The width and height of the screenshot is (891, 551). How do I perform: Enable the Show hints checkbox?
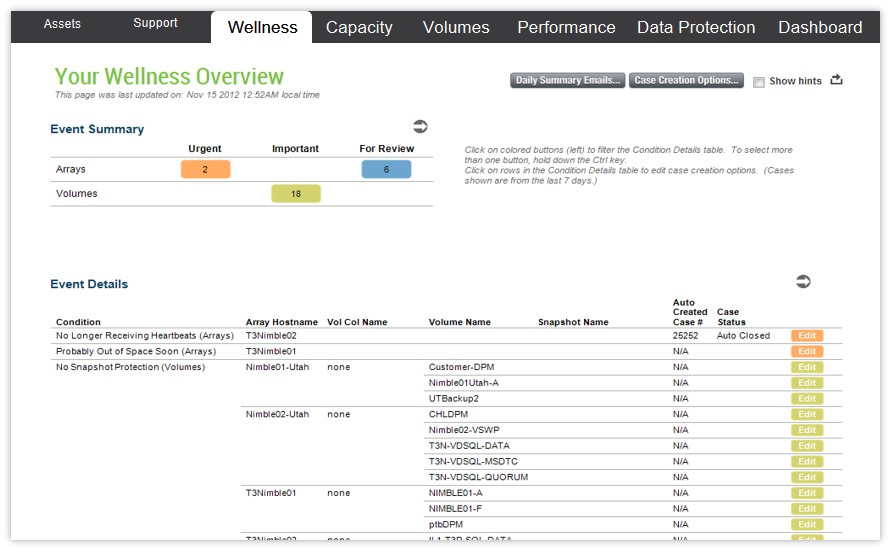click(759, 82)
